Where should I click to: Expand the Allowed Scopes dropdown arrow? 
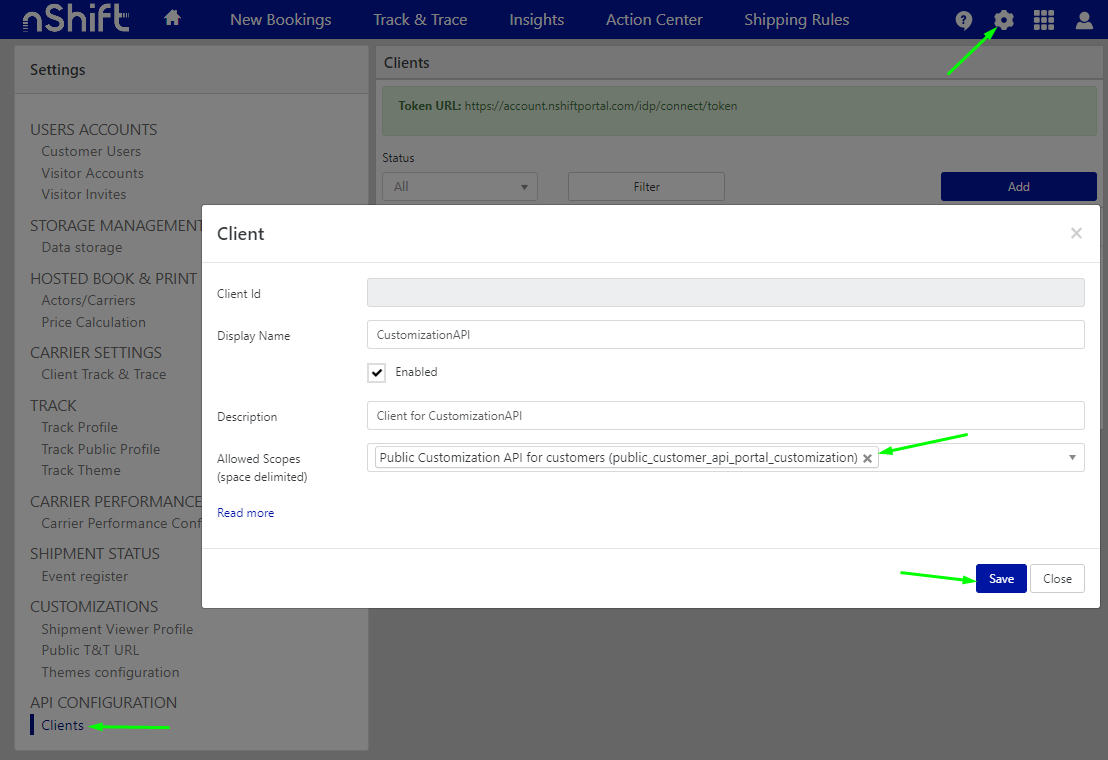click(1072, 457)
